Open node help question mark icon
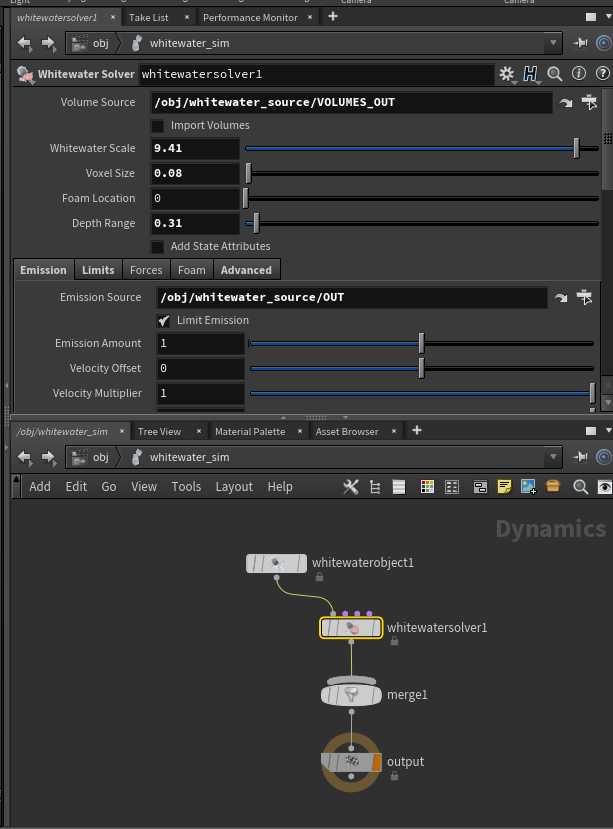Viewport: 613px width, 829px height. click(602, 73)
